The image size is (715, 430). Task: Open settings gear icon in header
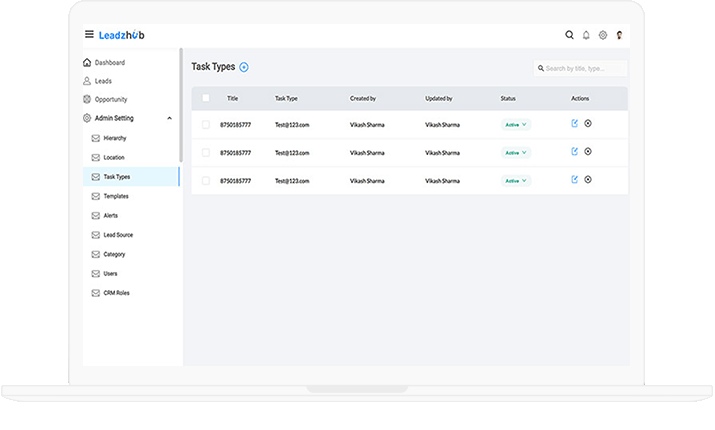[x=603, y=35]
